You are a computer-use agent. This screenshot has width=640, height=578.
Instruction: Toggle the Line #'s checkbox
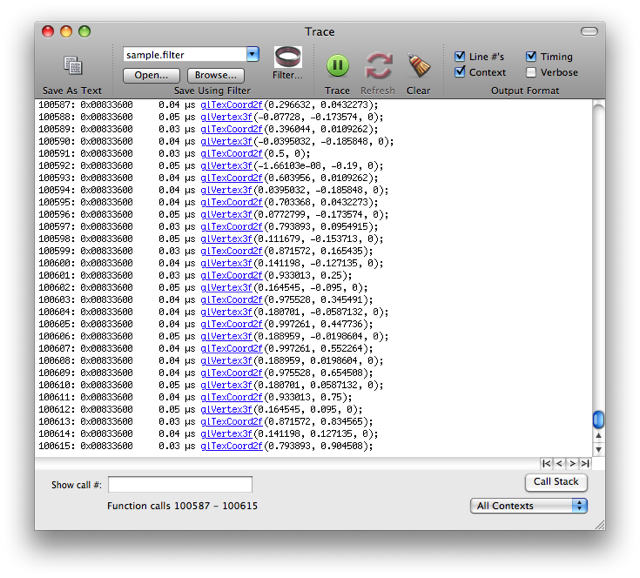tap(460, 57)
